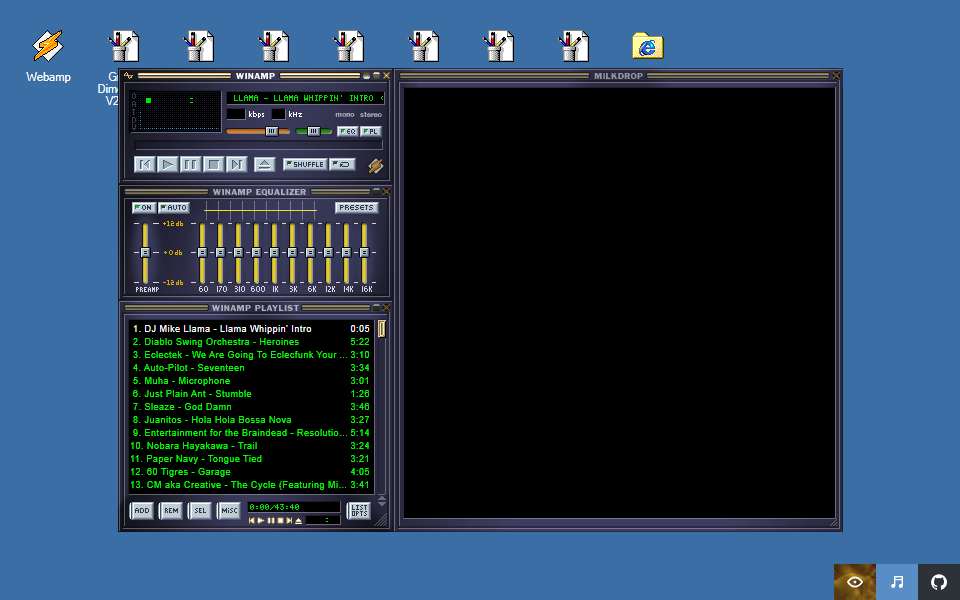Click the music note icon in bottom-right corner
The width and height of the screenshot is (960, 600).
tap(897, 582)
